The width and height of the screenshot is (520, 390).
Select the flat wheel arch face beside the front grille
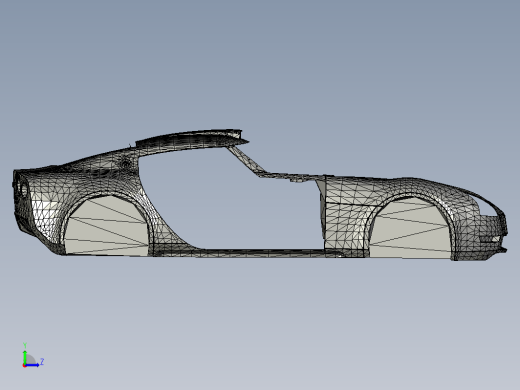(x=410, y=229)
